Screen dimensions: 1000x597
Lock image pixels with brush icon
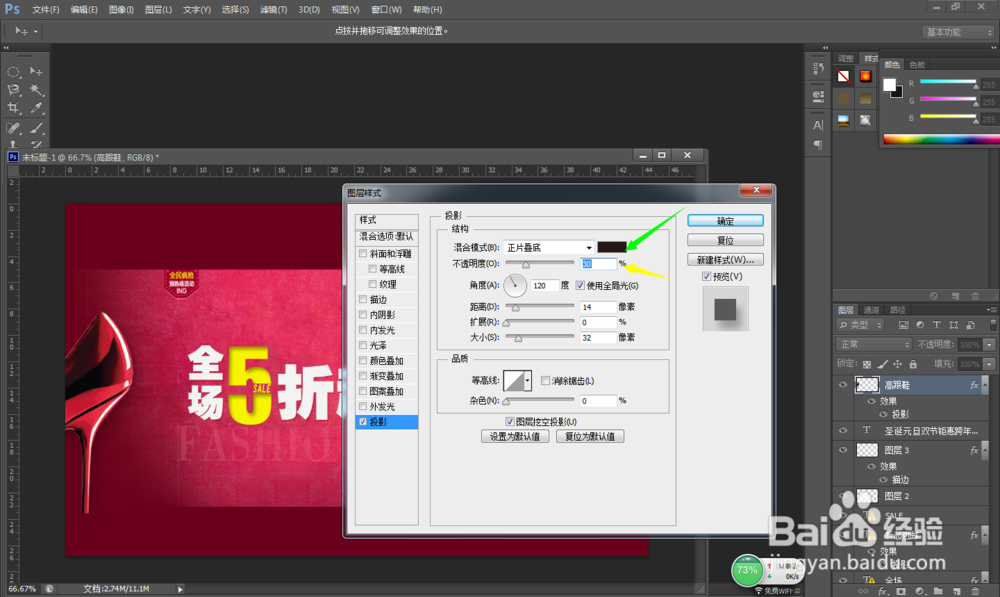882,364
